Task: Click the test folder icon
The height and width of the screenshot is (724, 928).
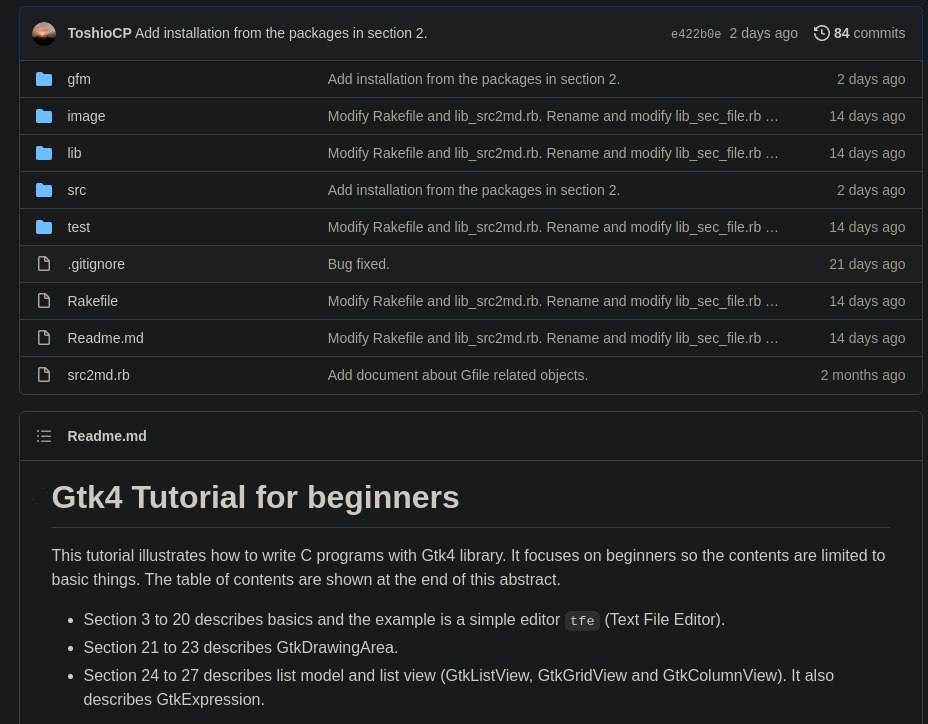Action: click(44, 227)
